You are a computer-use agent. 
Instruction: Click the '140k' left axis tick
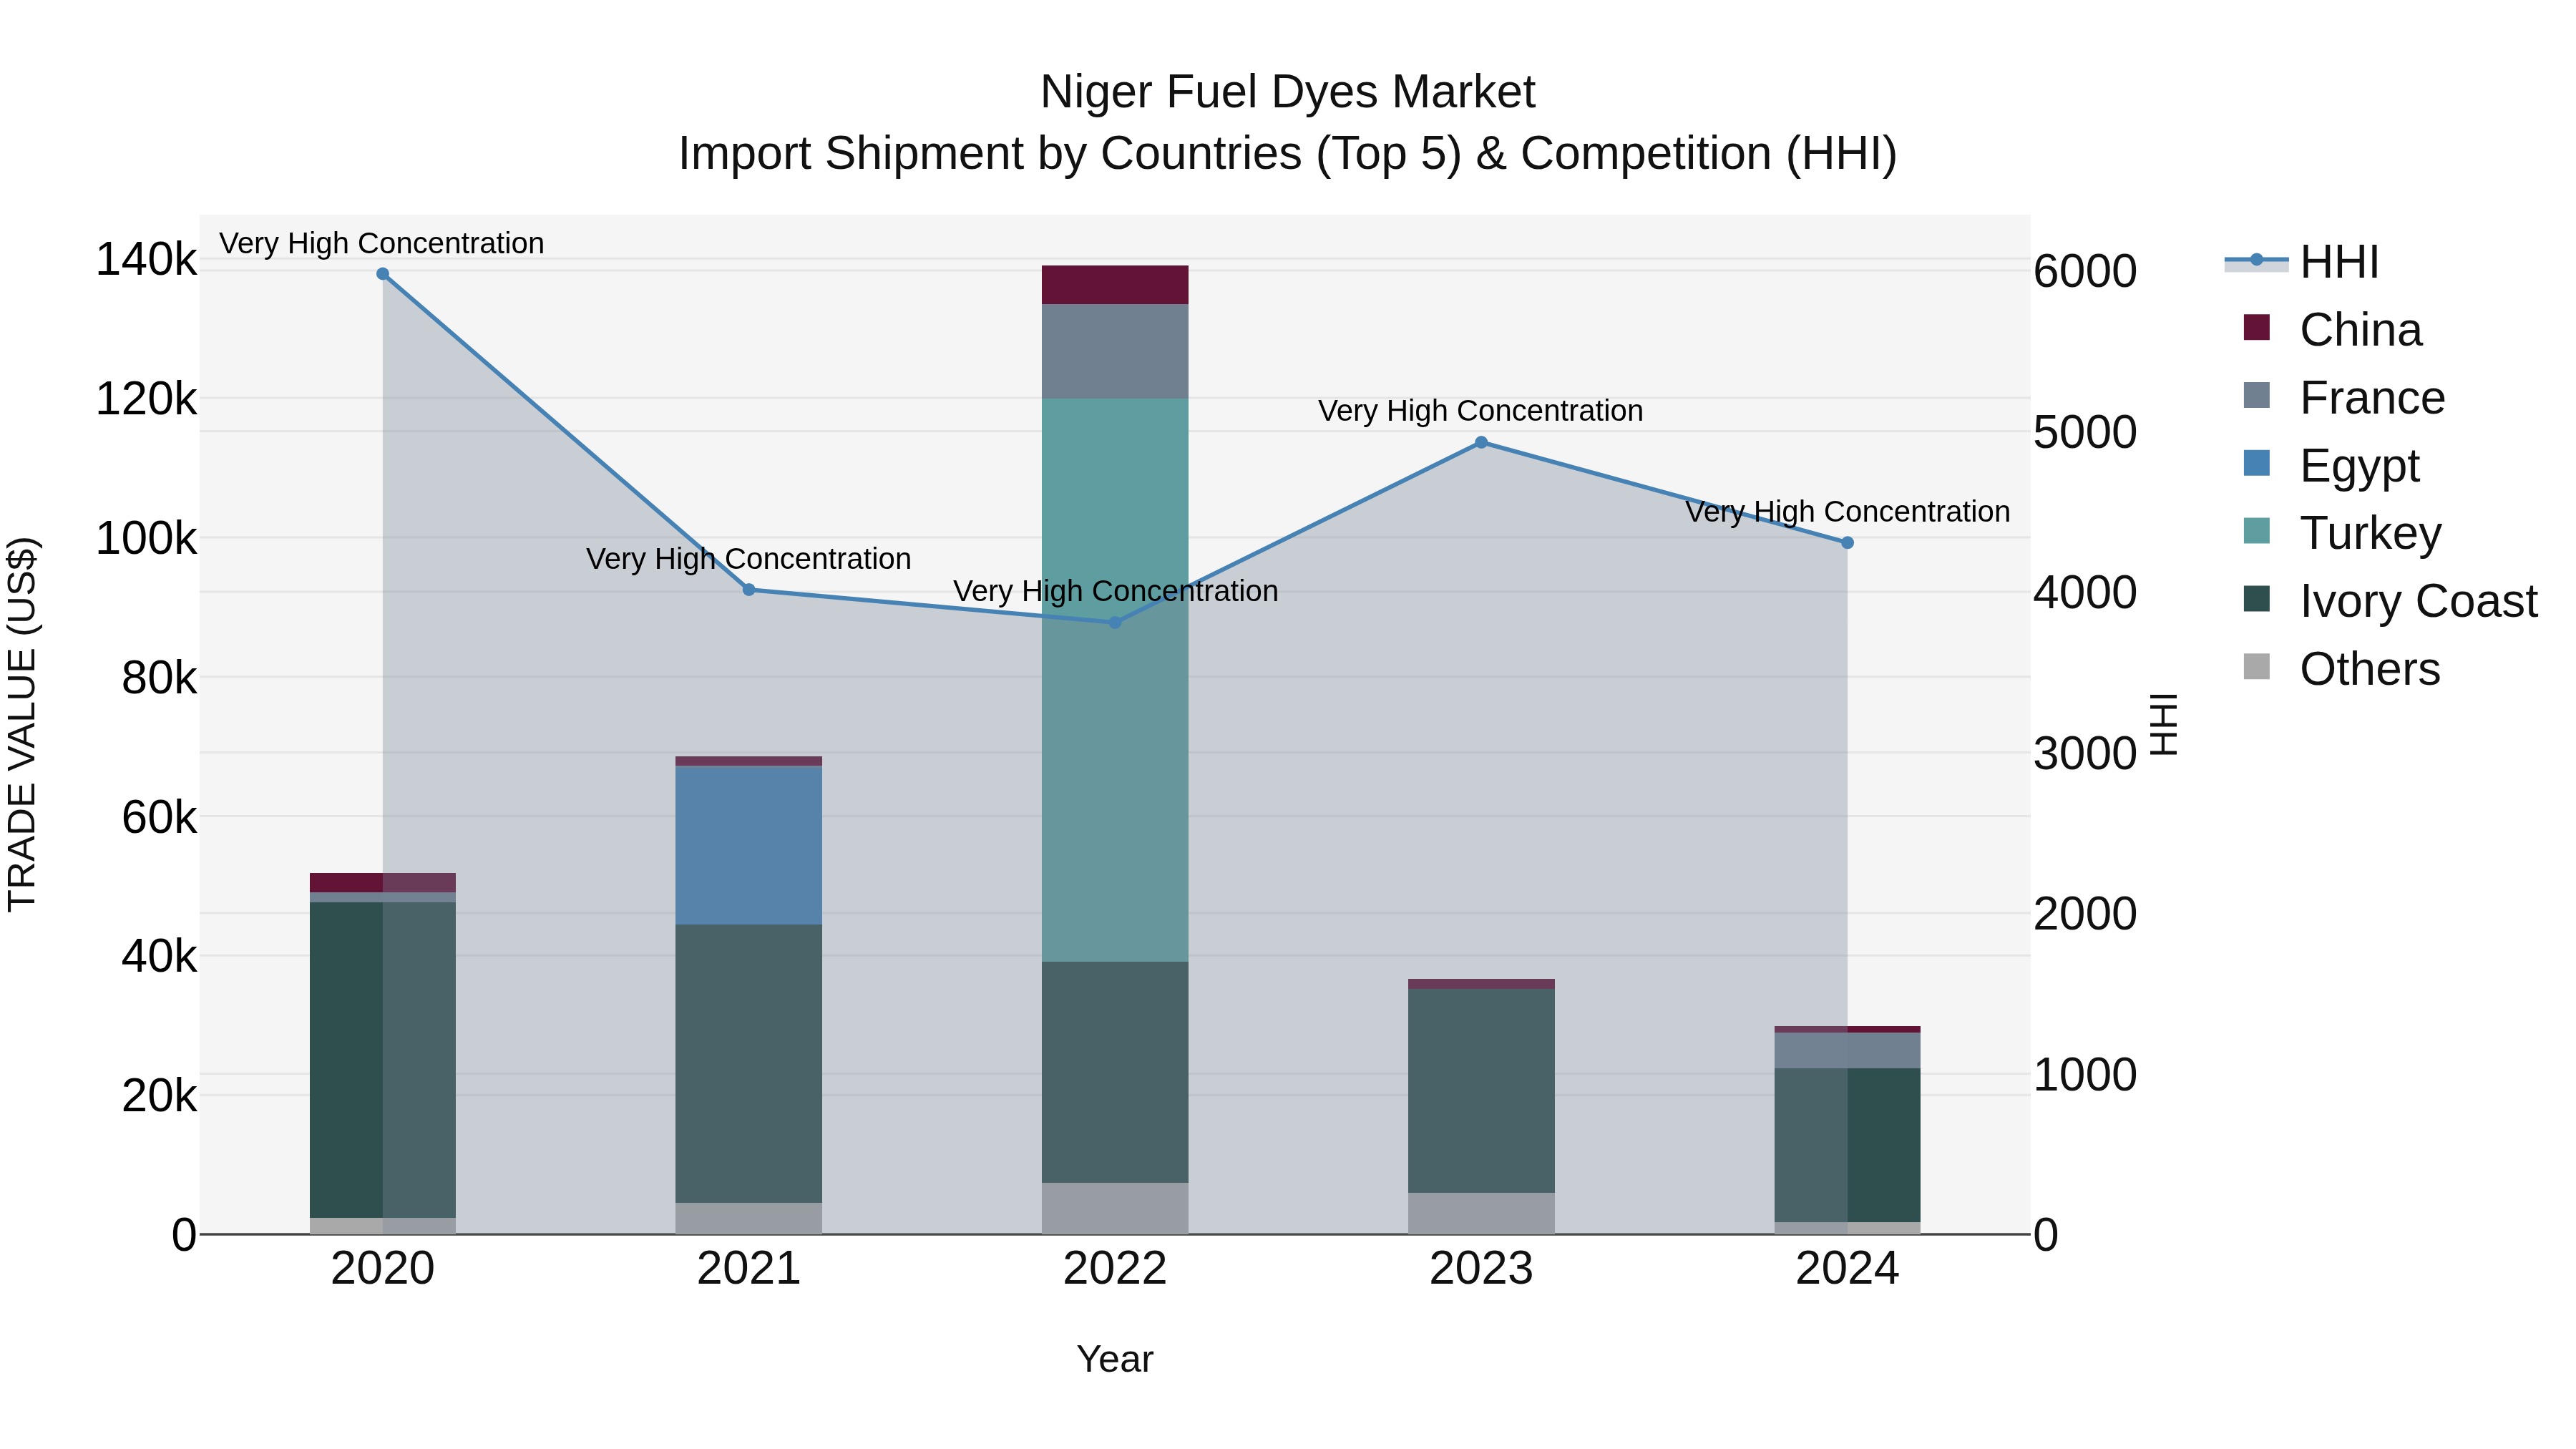[146, 260]
